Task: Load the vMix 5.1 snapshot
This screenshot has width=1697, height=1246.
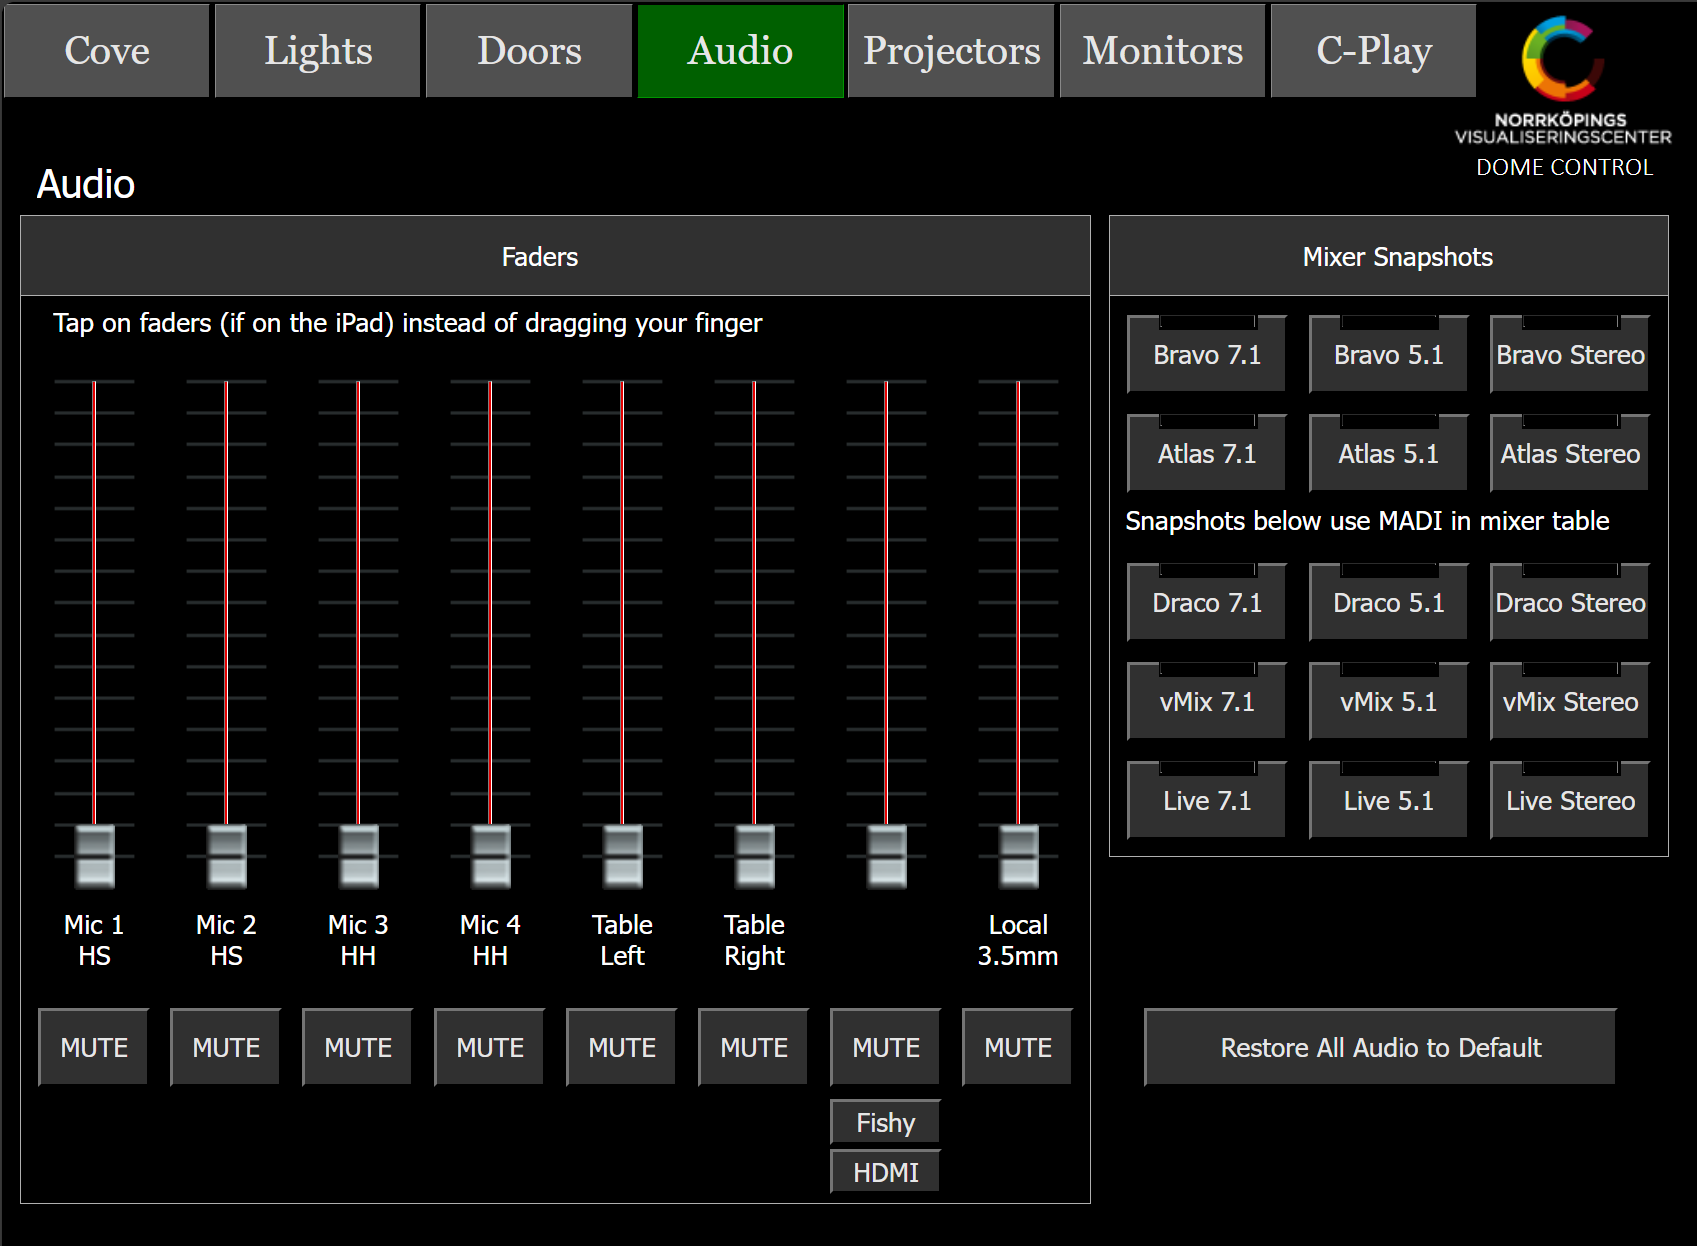Action: (x=1389, y=701)
